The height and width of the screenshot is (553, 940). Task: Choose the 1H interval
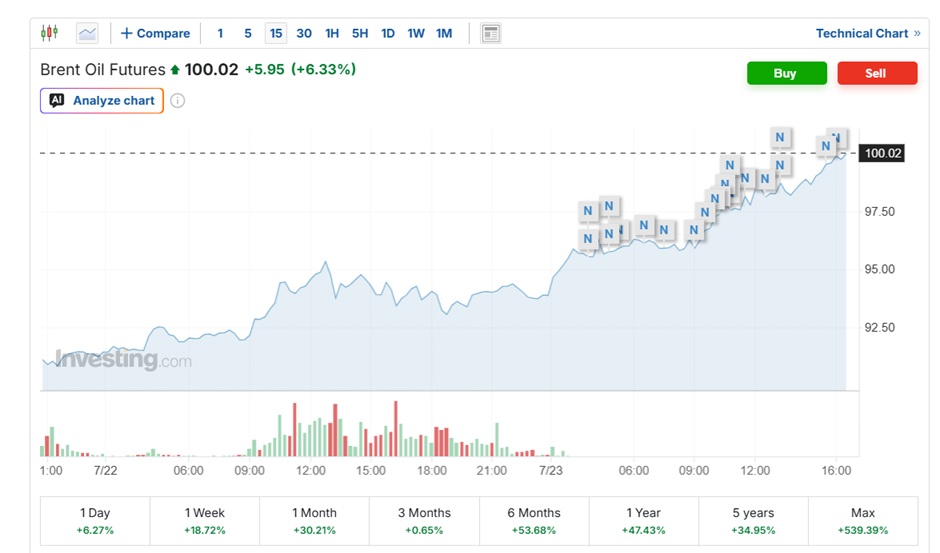pos(332,34)
